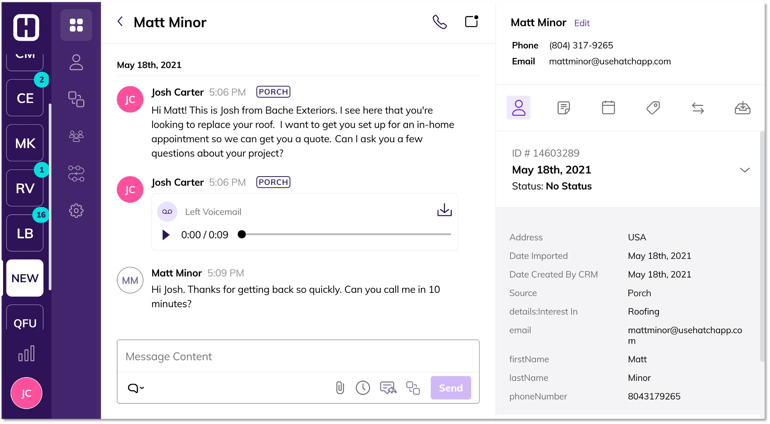Viewport: 770px width, 424px height.
Task: Open the notes tab in contact panel
Action: (x=563, y=108)
